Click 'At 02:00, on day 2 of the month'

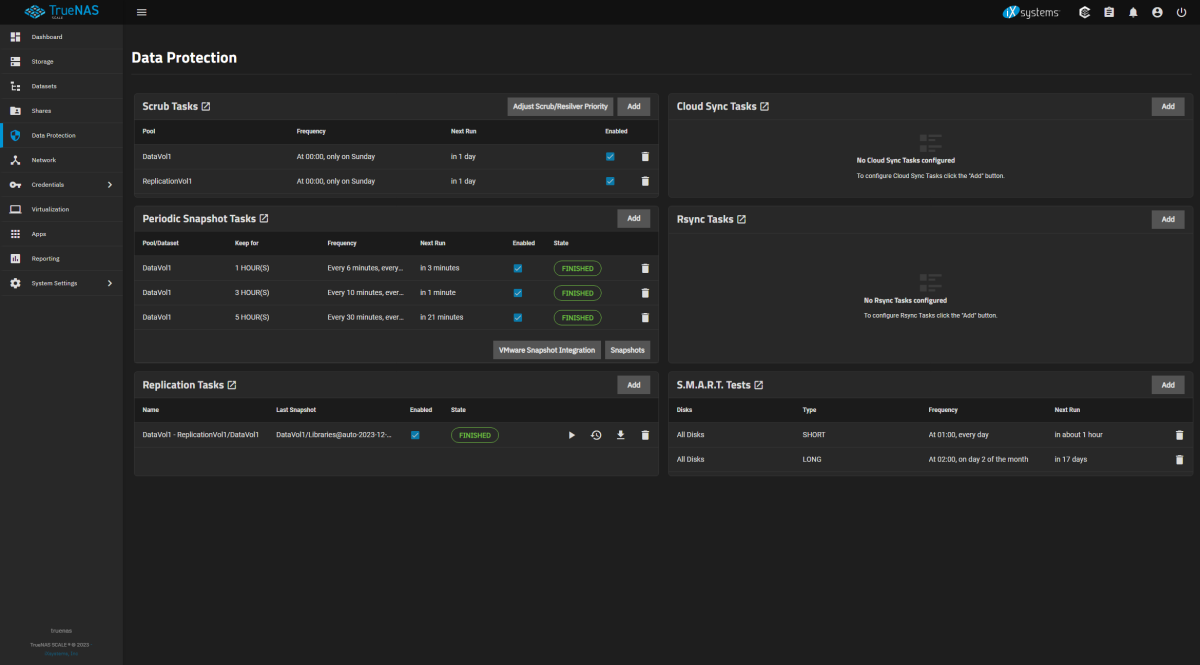pyautogui.click(x=978, y=459)
